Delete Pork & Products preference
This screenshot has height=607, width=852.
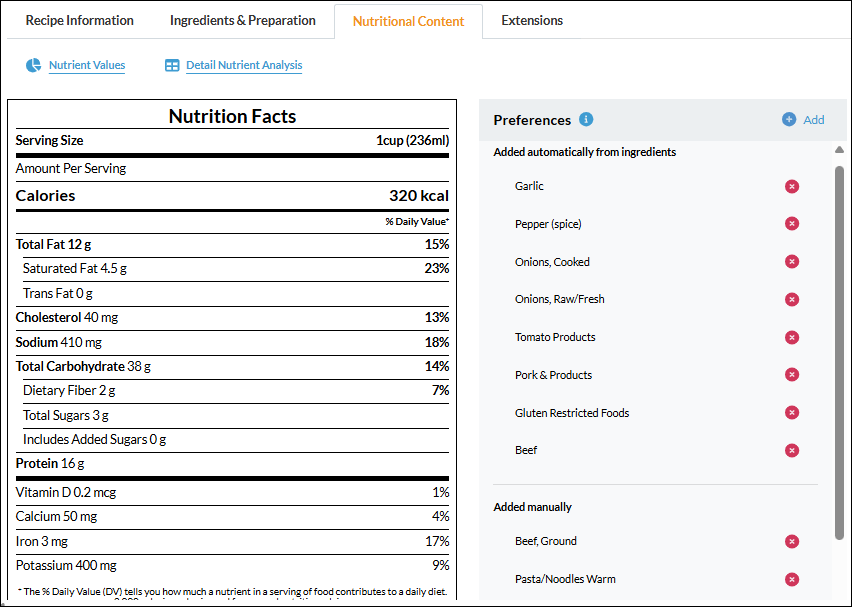[792, 374]
